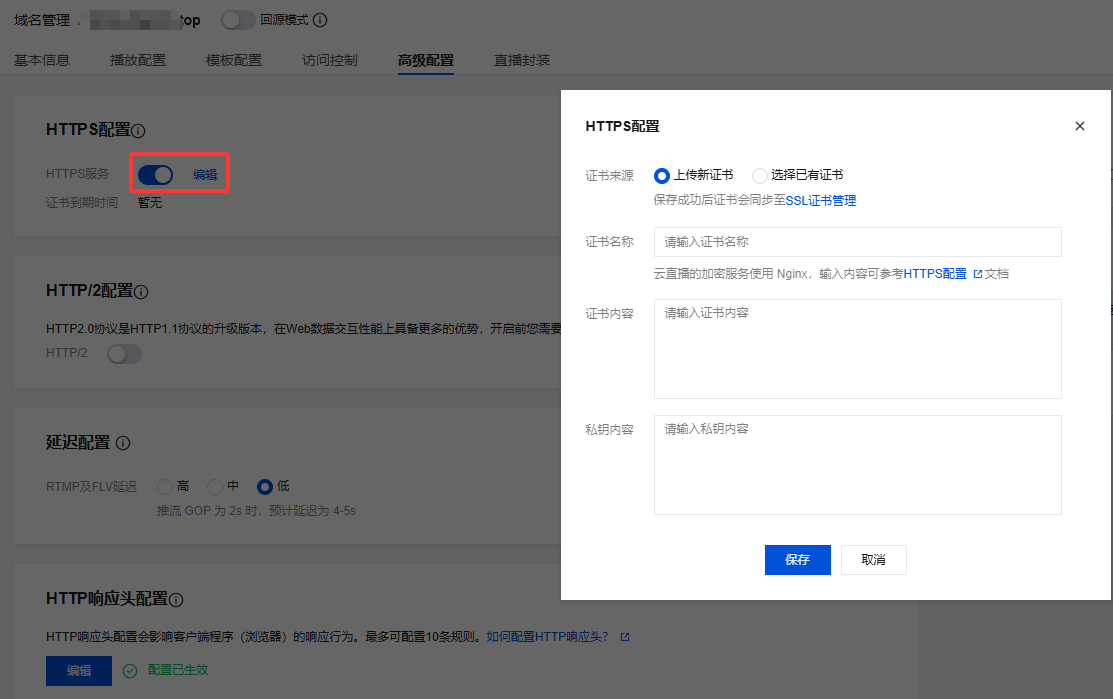Open the 播放配置 tab
Viewport: 1113px width, 699px height.
[138, 60]
